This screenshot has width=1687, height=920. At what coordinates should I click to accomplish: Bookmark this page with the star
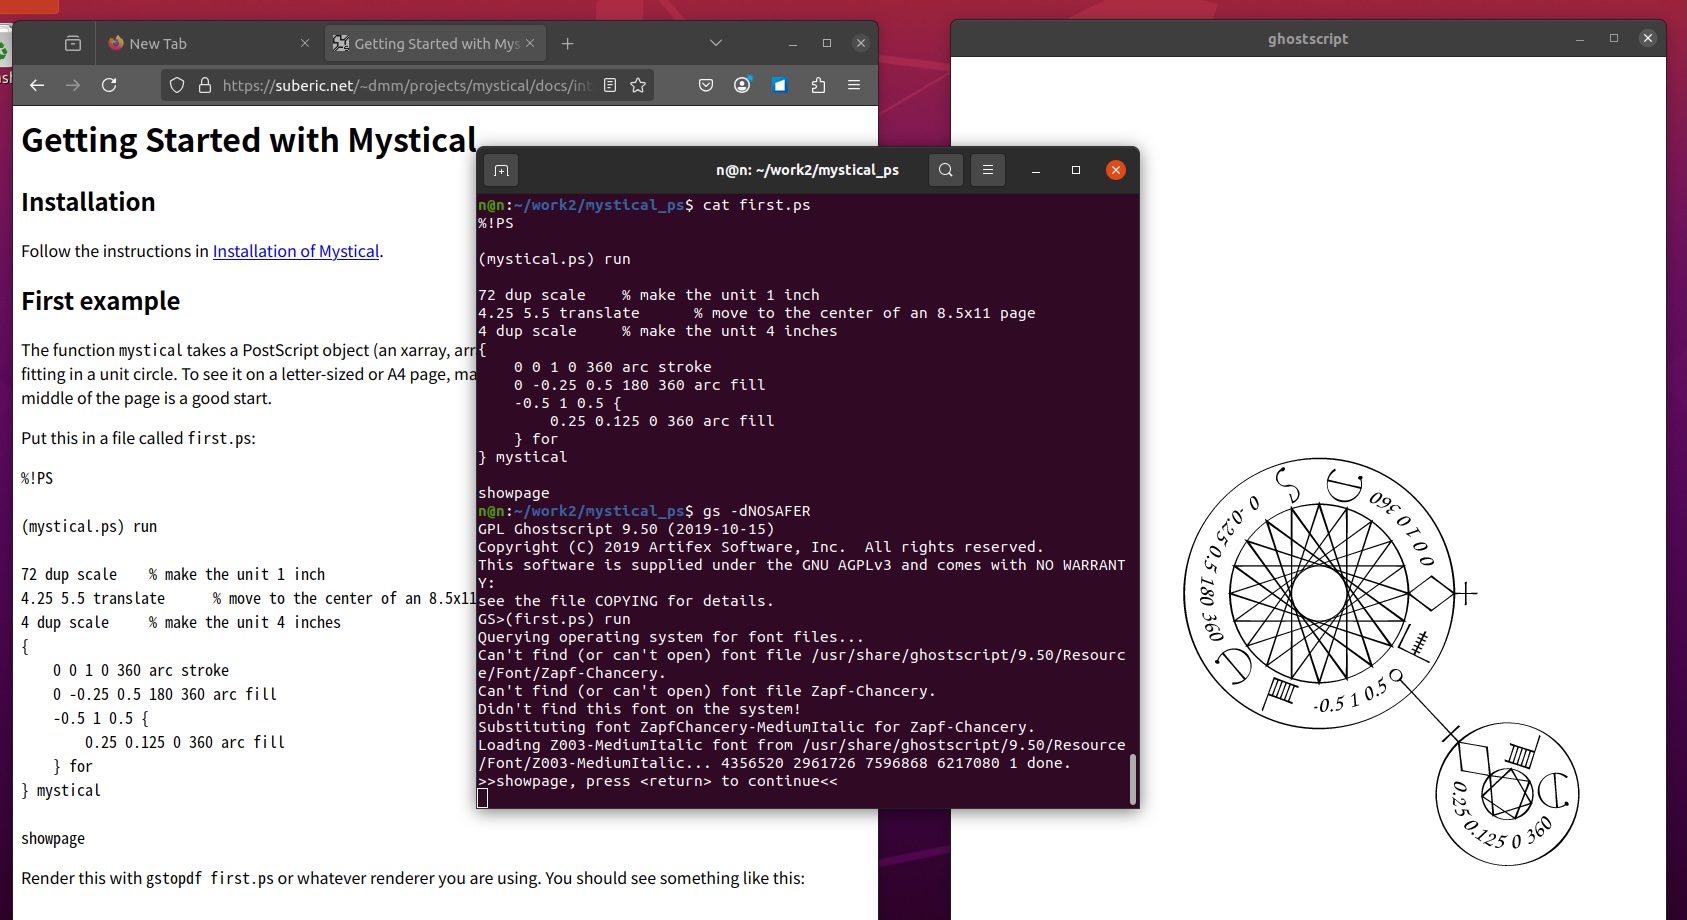[x=638, y=86]
